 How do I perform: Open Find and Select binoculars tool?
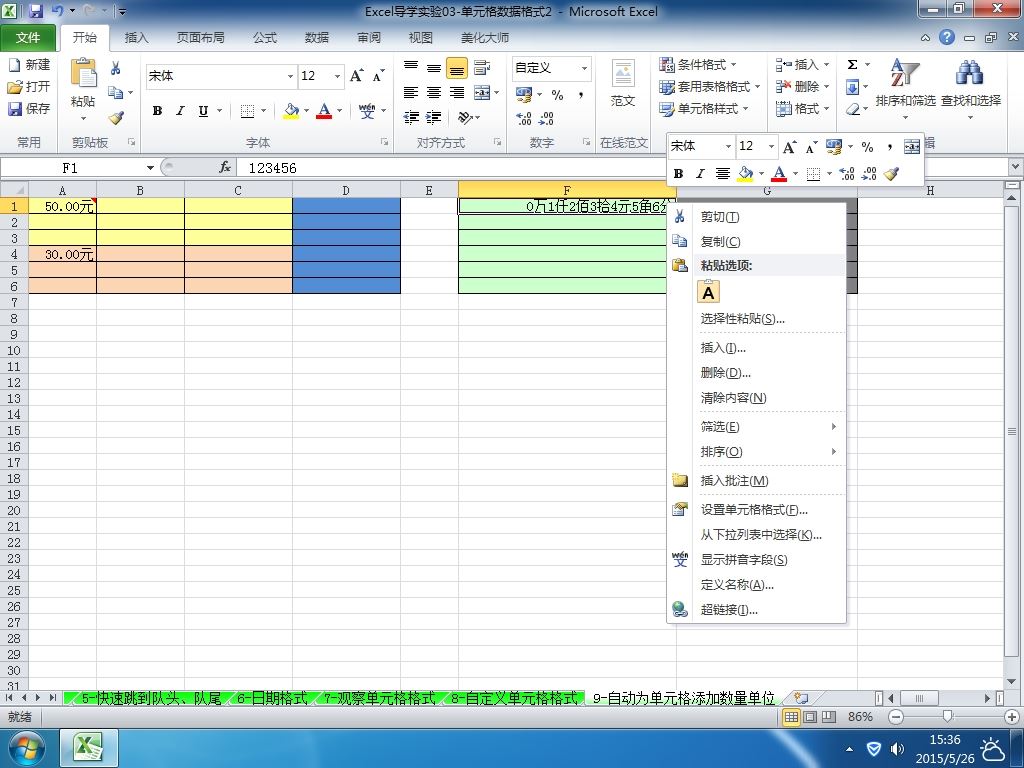pyautogui.click(x=970, y=88)
